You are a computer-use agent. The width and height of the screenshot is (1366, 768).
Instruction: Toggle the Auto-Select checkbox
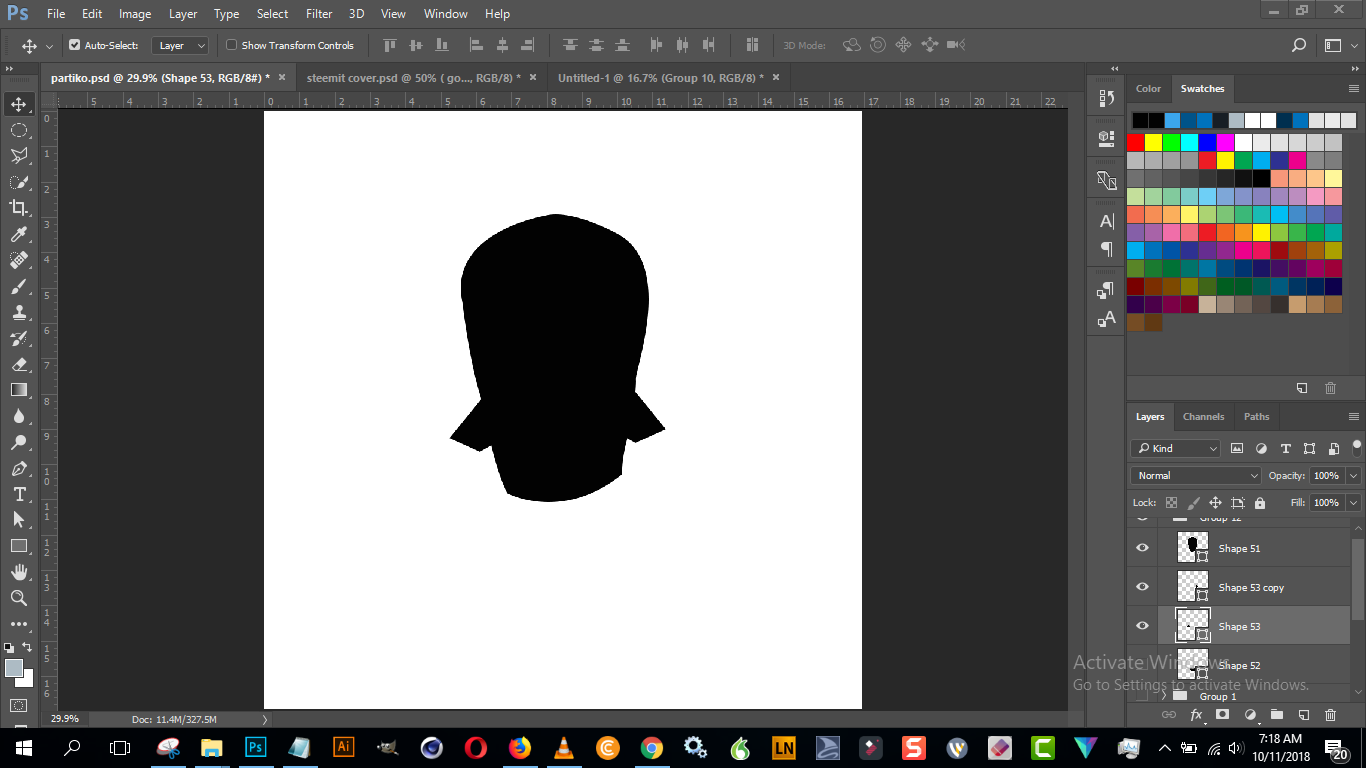tap(74, 45)
